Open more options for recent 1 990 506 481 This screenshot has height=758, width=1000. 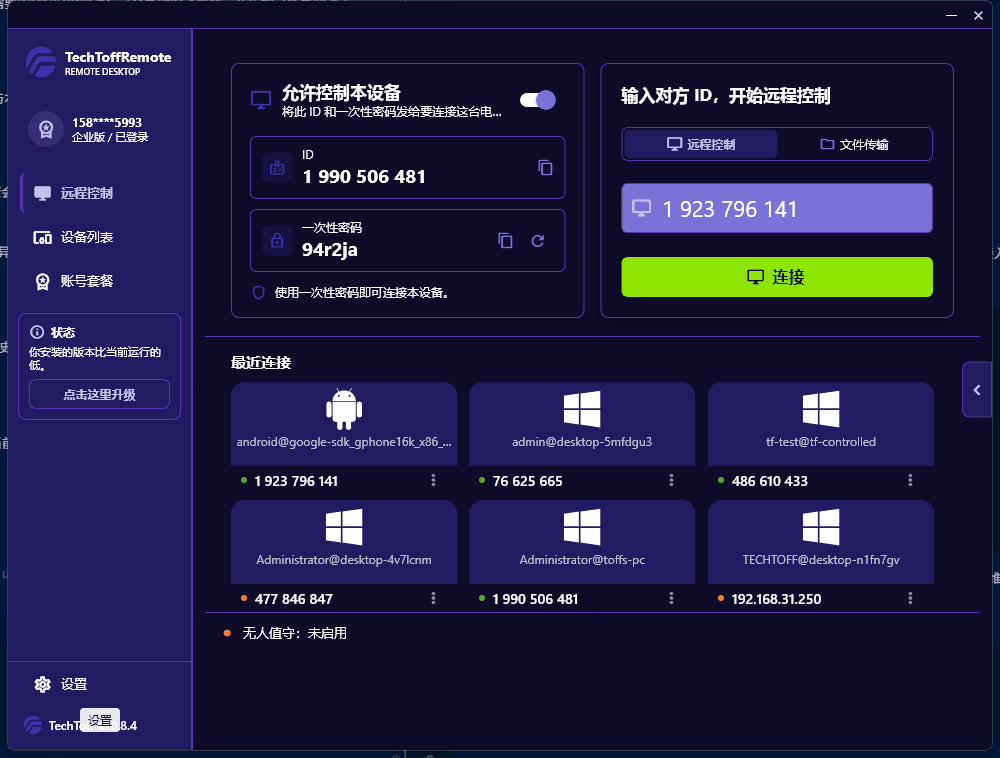[x=671, y=598]
